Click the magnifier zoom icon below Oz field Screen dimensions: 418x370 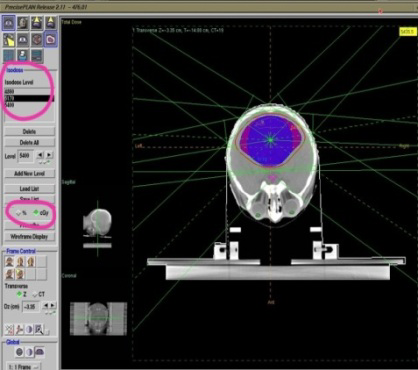pyautogui.click(x=39, y=329)
